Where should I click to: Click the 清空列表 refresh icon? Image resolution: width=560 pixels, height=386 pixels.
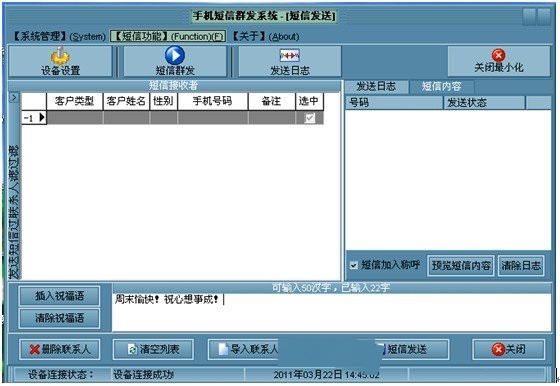pos(132,350)
